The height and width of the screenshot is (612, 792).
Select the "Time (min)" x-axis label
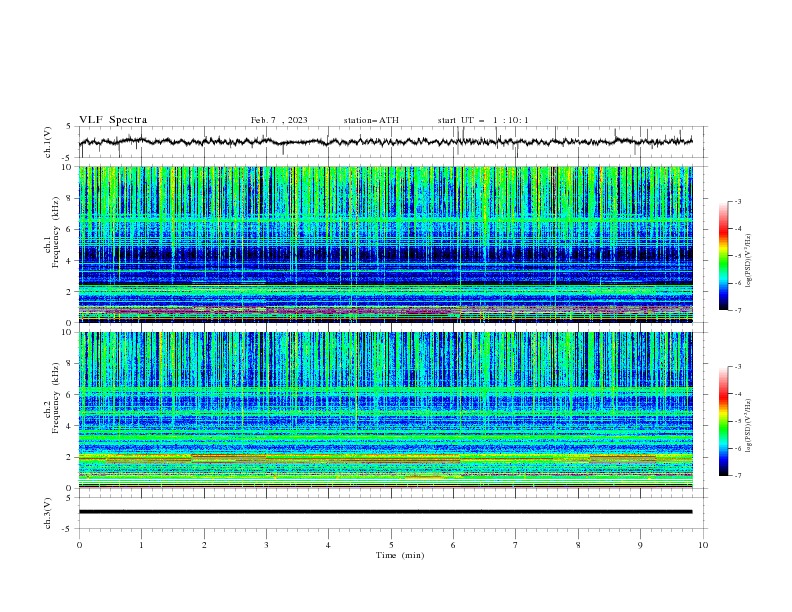click(400, 555)
